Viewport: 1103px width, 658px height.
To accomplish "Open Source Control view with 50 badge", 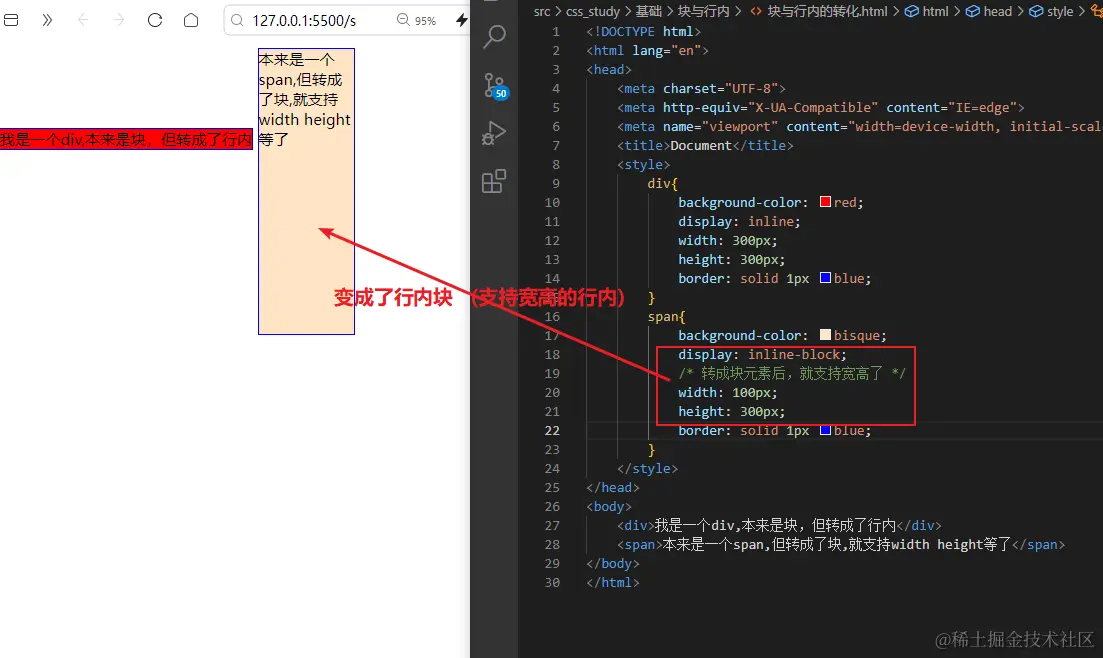I will (x=495, y=87).
